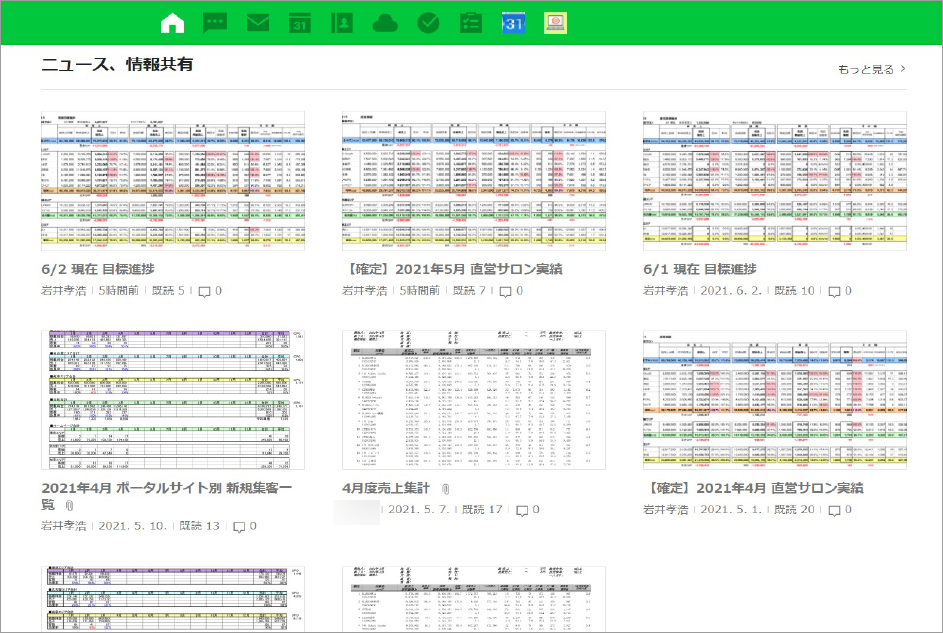This screenshot has height=633, width=943.
Task: Open the address book contacts icon
Action: click(343, 23)
